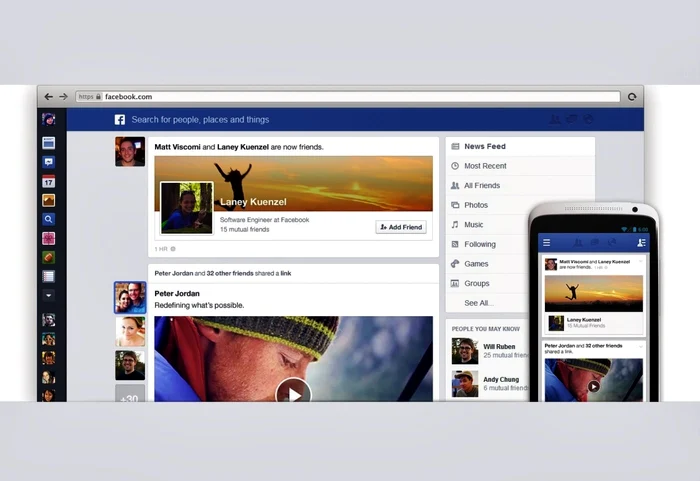Select Music in the feed menu
The image size is (700, 481).
(x=488, y=225)
